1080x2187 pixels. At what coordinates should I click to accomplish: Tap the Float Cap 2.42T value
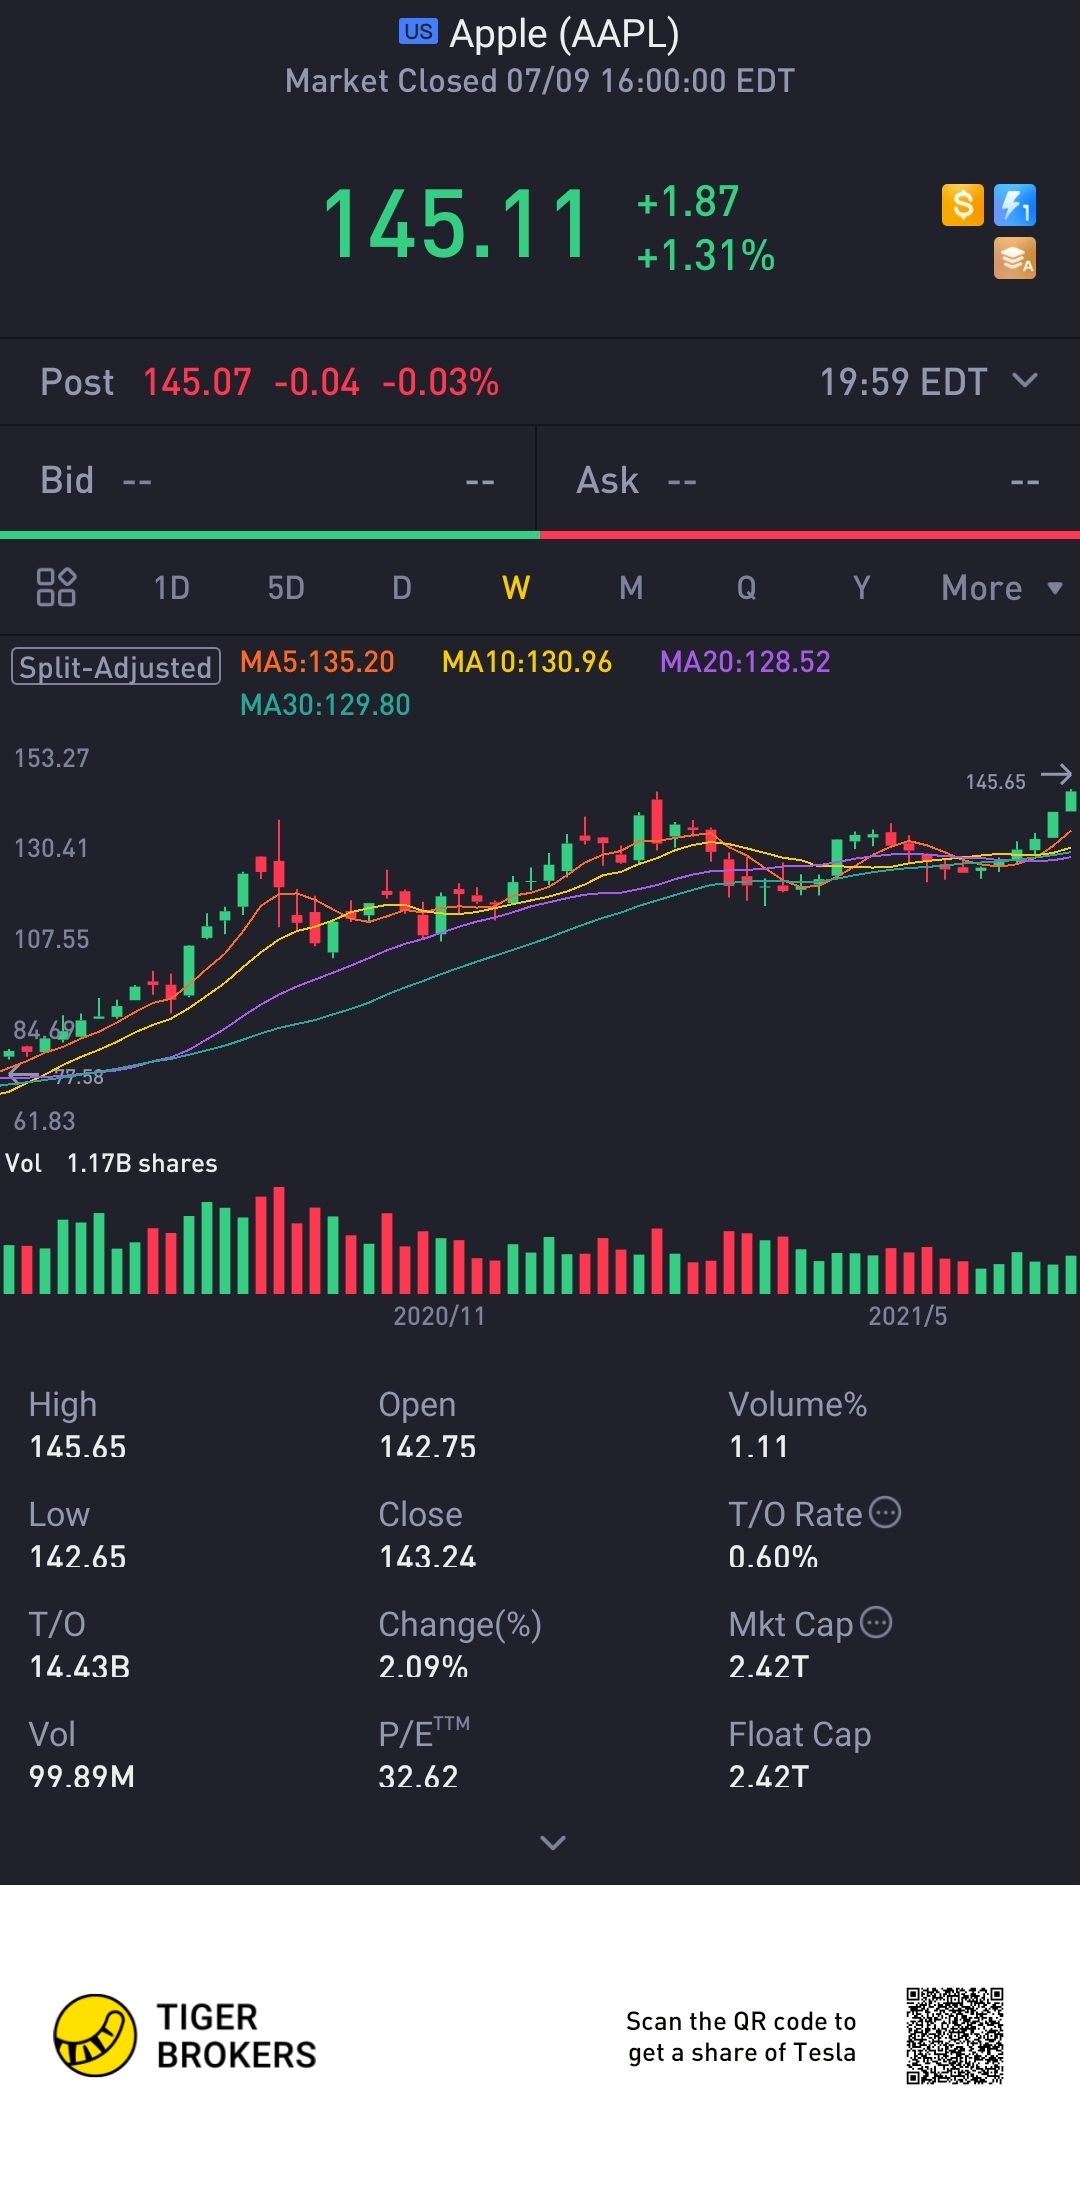point(768,1777)
